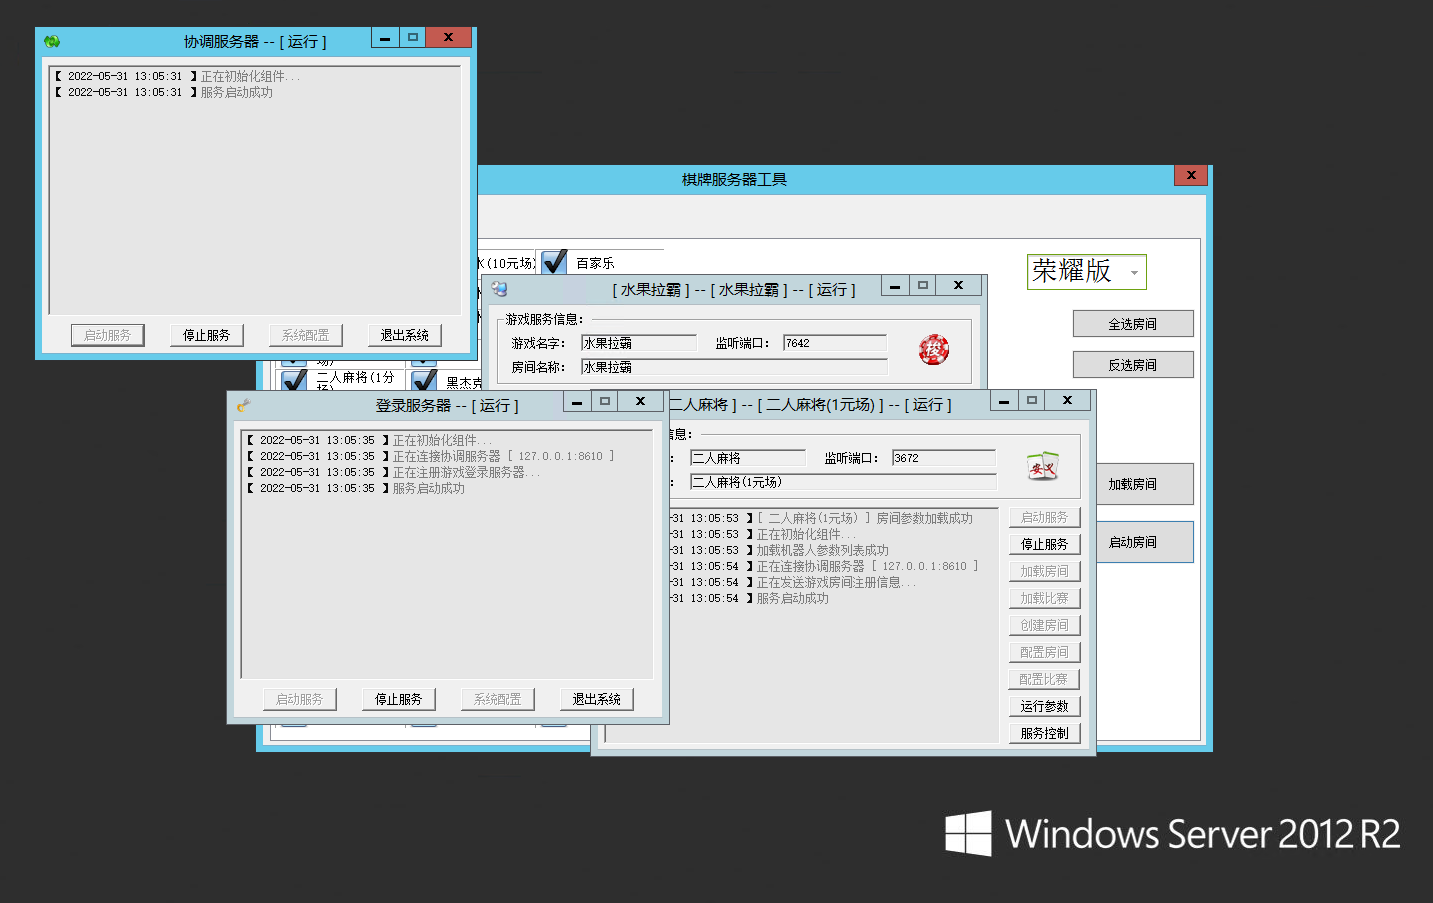This screenshot has height=903, width=1433.
Task: Click the 水果拉霸 window title bar icon
Action: click(499, 289)
